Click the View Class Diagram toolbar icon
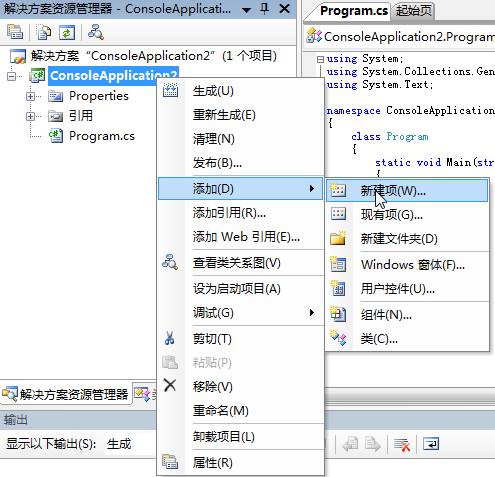 click(96, 32)
